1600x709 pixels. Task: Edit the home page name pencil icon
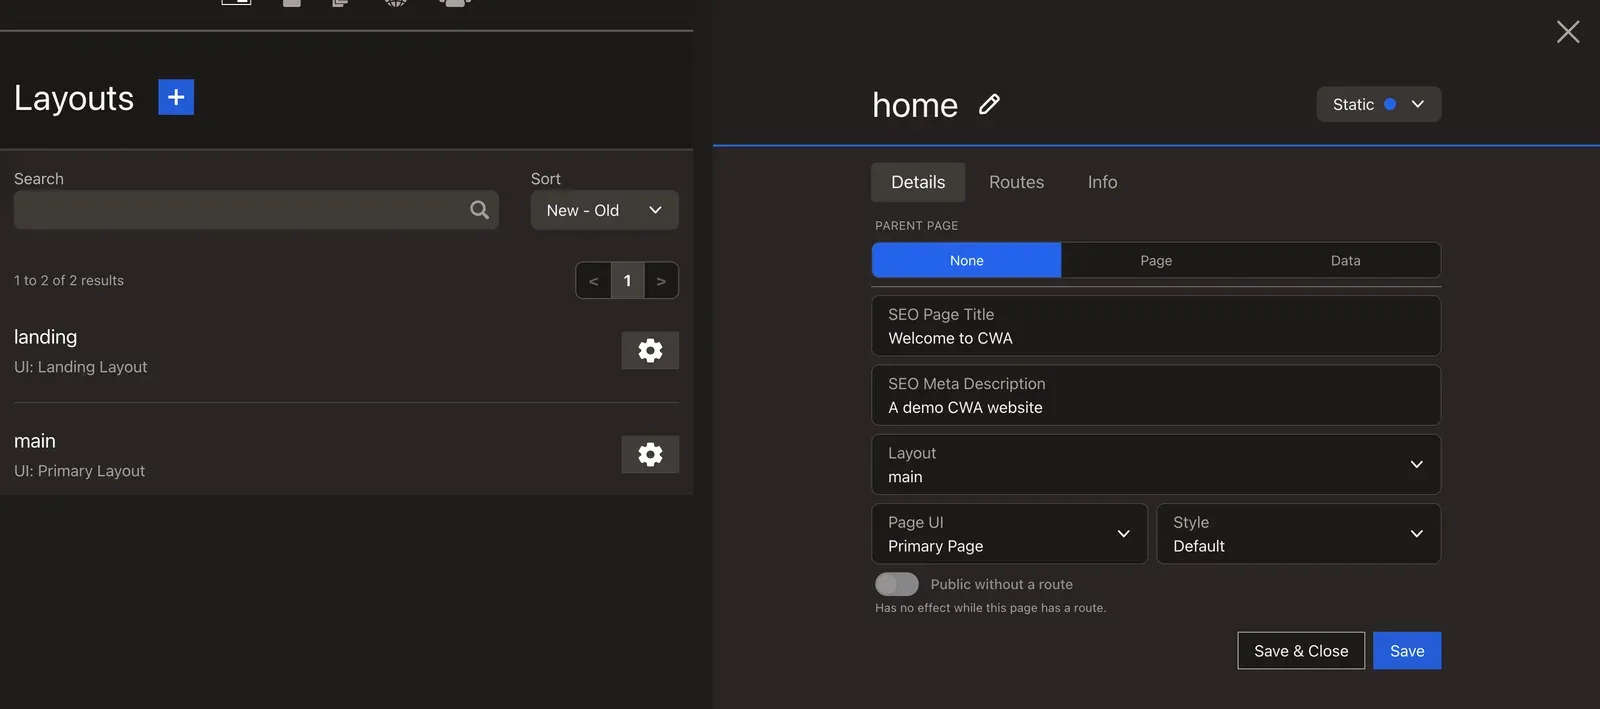(x=989, y=104)
